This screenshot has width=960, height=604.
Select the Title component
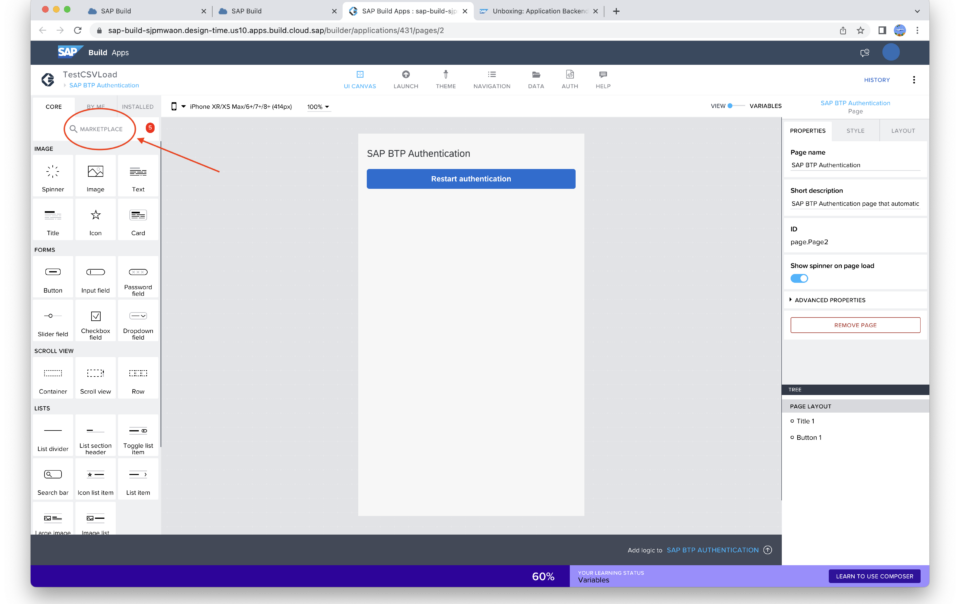tap(53, 220)
